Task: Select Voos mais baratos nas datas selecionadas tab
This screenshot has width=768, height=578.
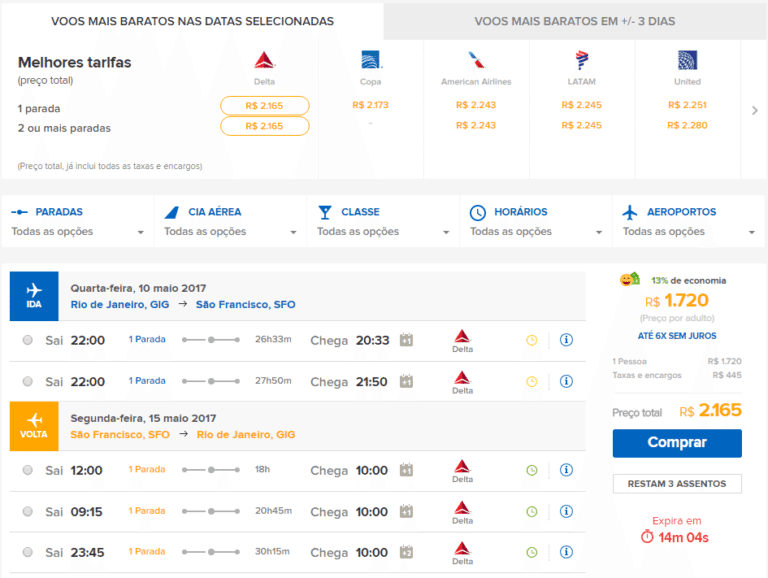Action: pyautogui.click(x=191, y=21)
